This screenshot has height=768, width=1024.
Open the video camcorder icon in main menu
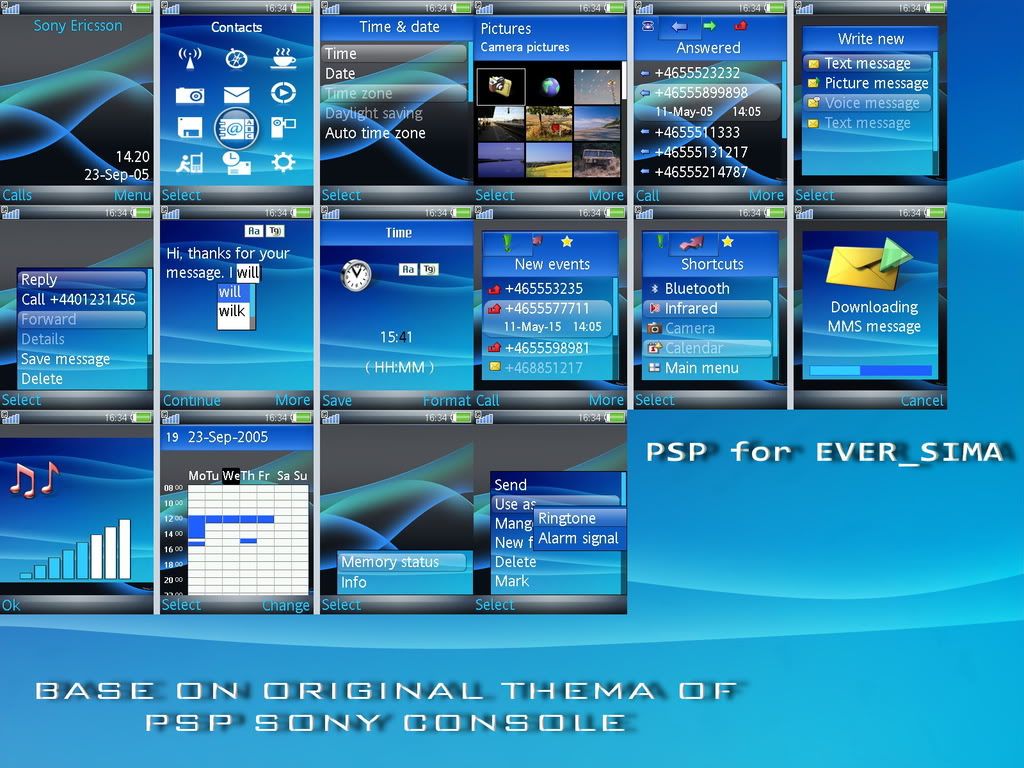click(x=283, y=127)
